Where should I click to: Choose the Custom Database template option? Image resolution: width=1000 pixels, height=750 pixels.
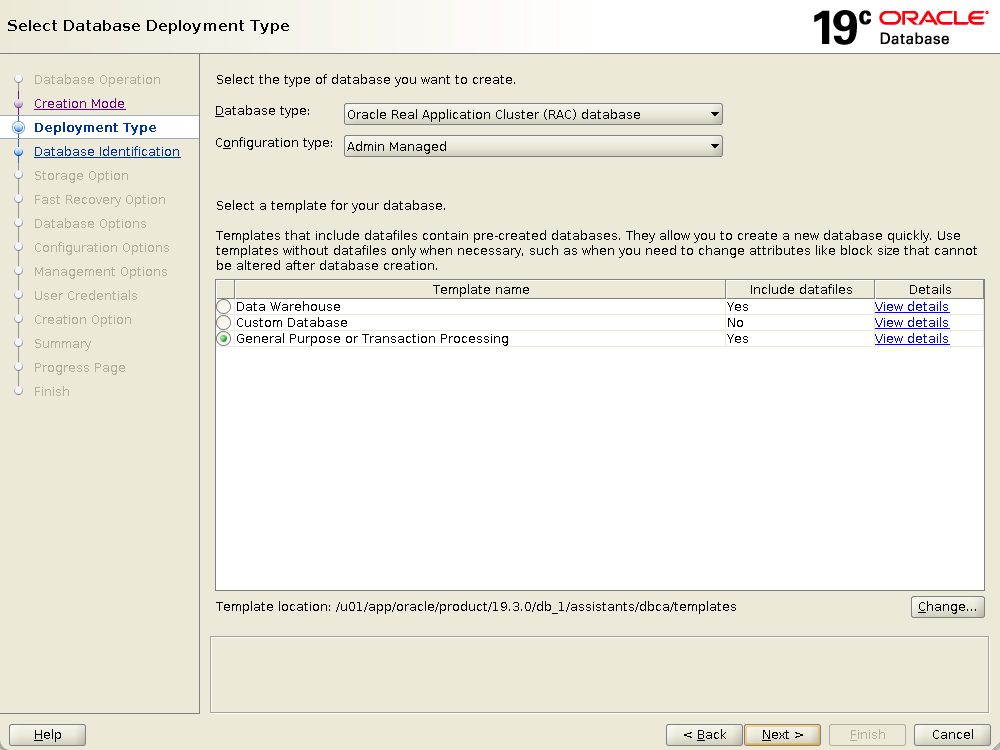tap(224, 323)
